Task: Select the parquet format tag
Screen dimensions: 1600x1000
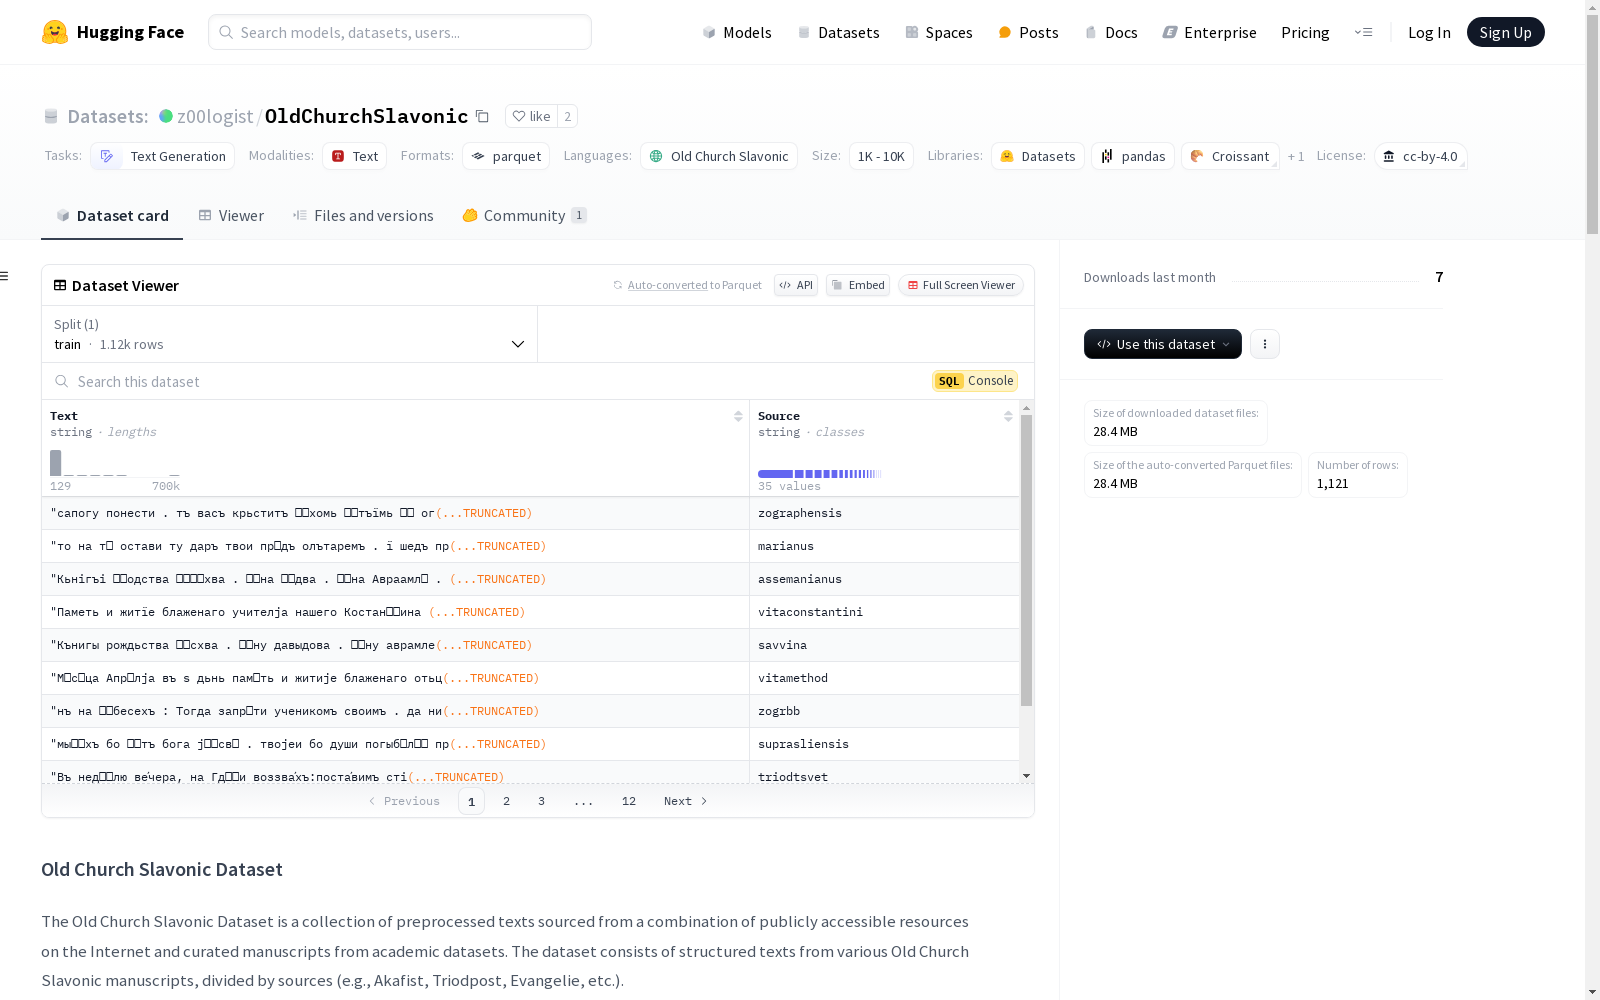Action: tap(506, 156)
